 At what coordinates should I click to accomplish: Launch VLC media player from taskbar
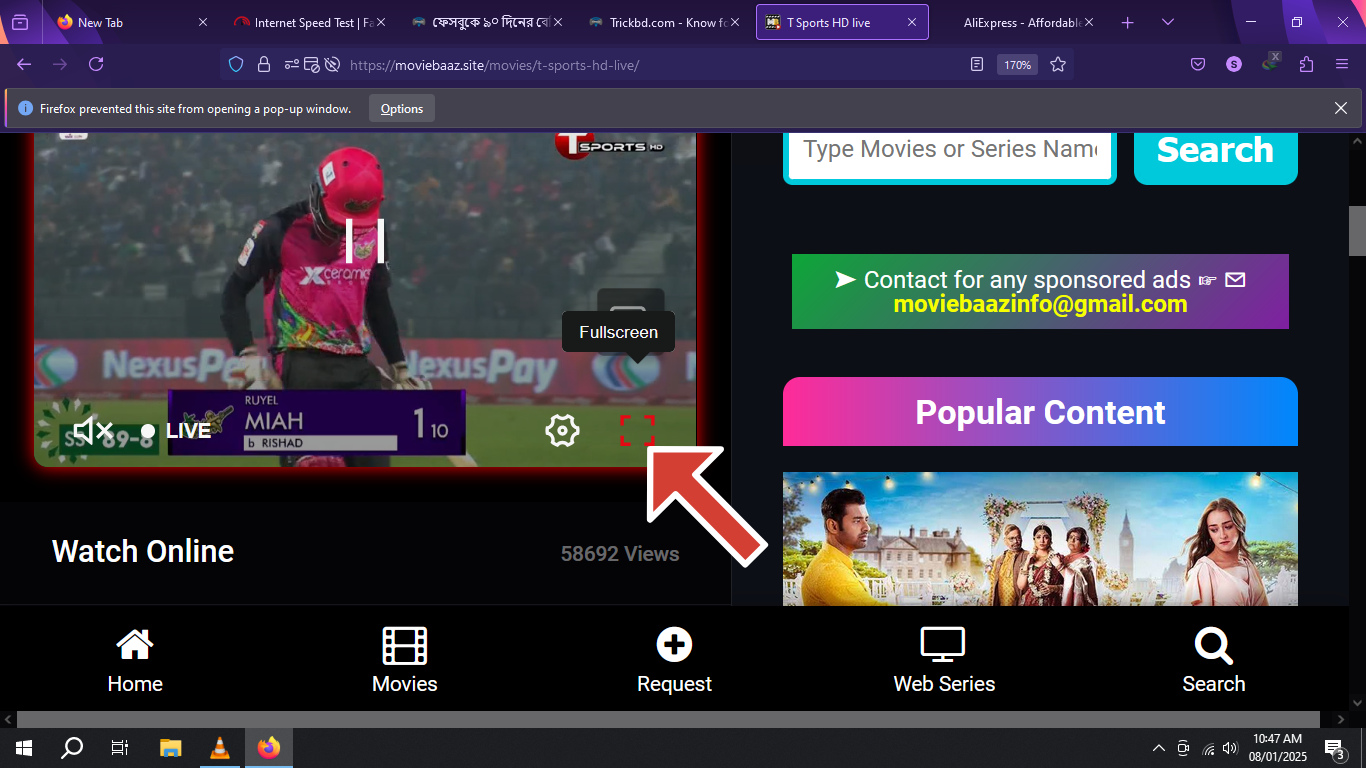click(219, 748)
